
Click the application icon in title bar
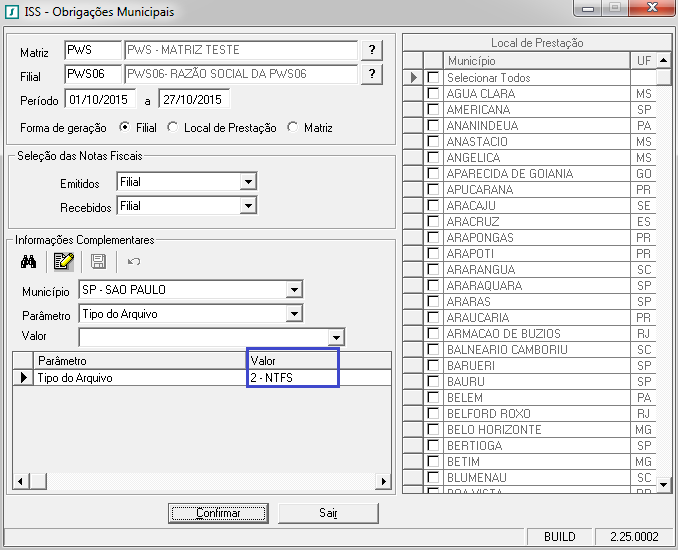point(12,12)
